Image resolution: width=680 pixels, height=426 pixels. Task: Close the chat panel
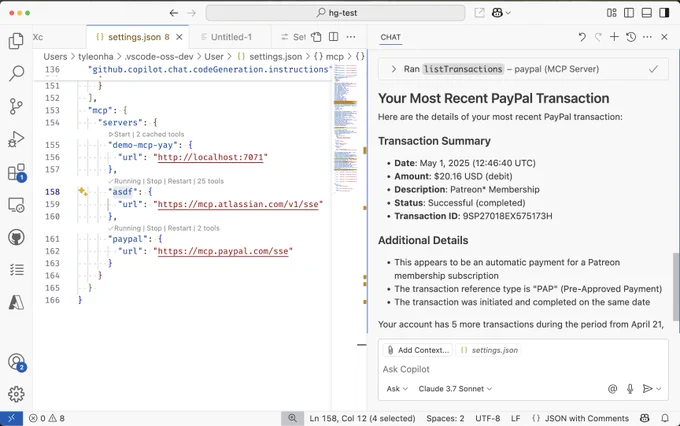point(664,37)
